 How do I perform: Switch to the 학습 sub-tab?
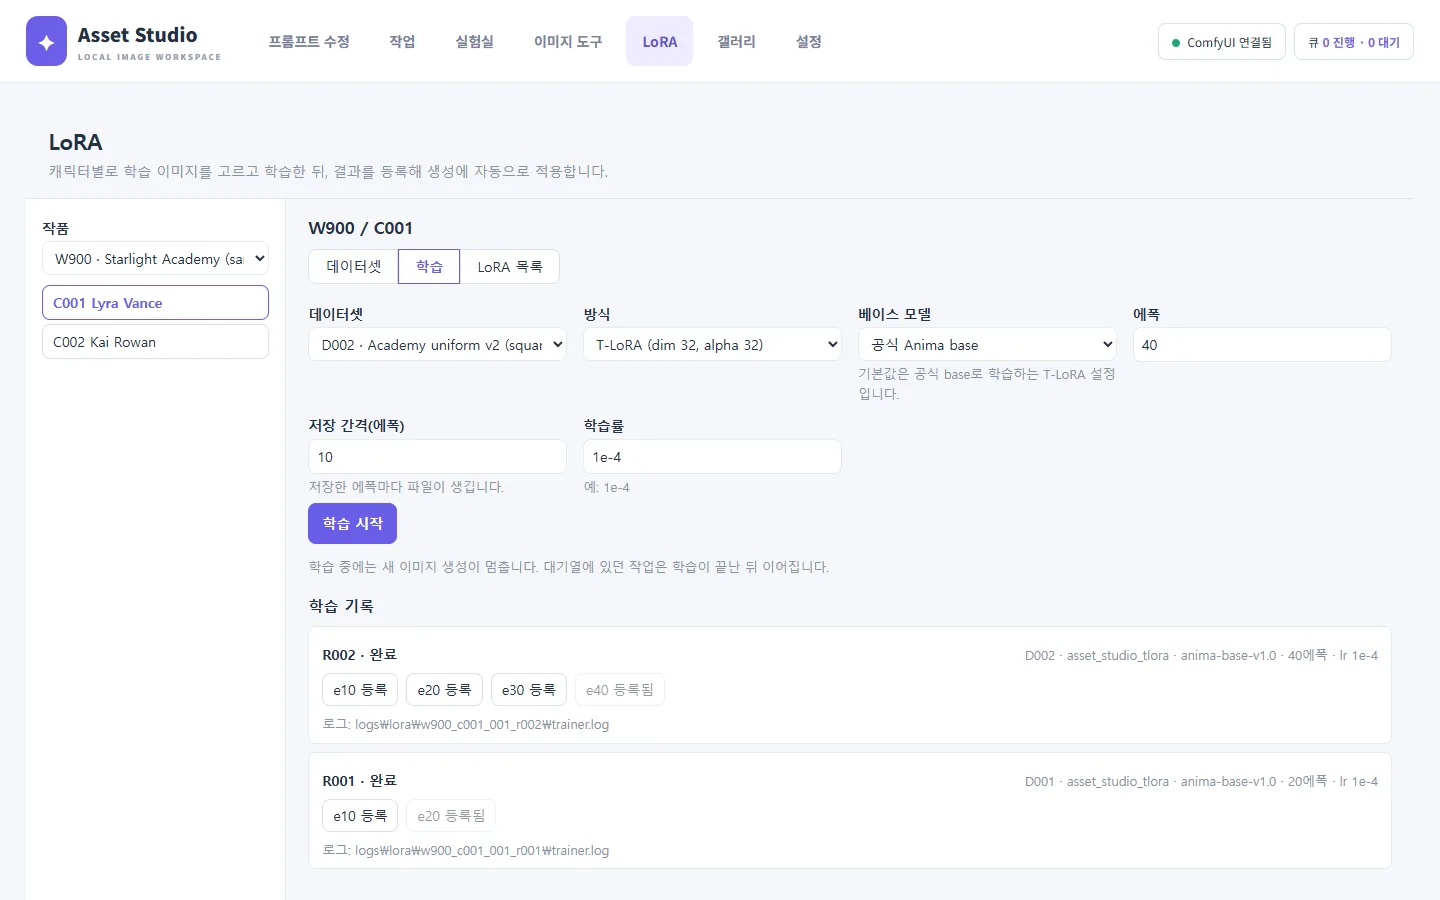click(429, 267)
